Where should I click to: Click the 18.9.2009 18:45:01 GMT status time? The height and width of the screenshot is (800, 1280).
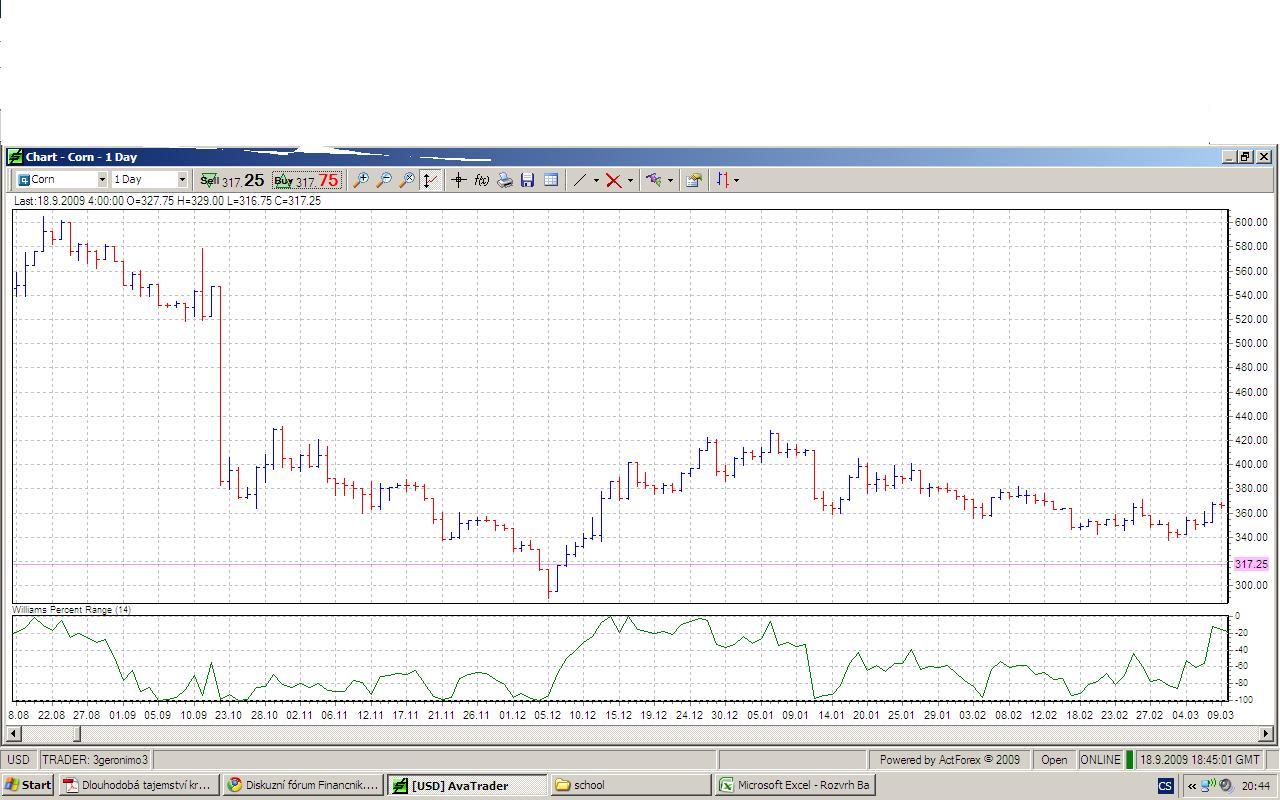1200,760
